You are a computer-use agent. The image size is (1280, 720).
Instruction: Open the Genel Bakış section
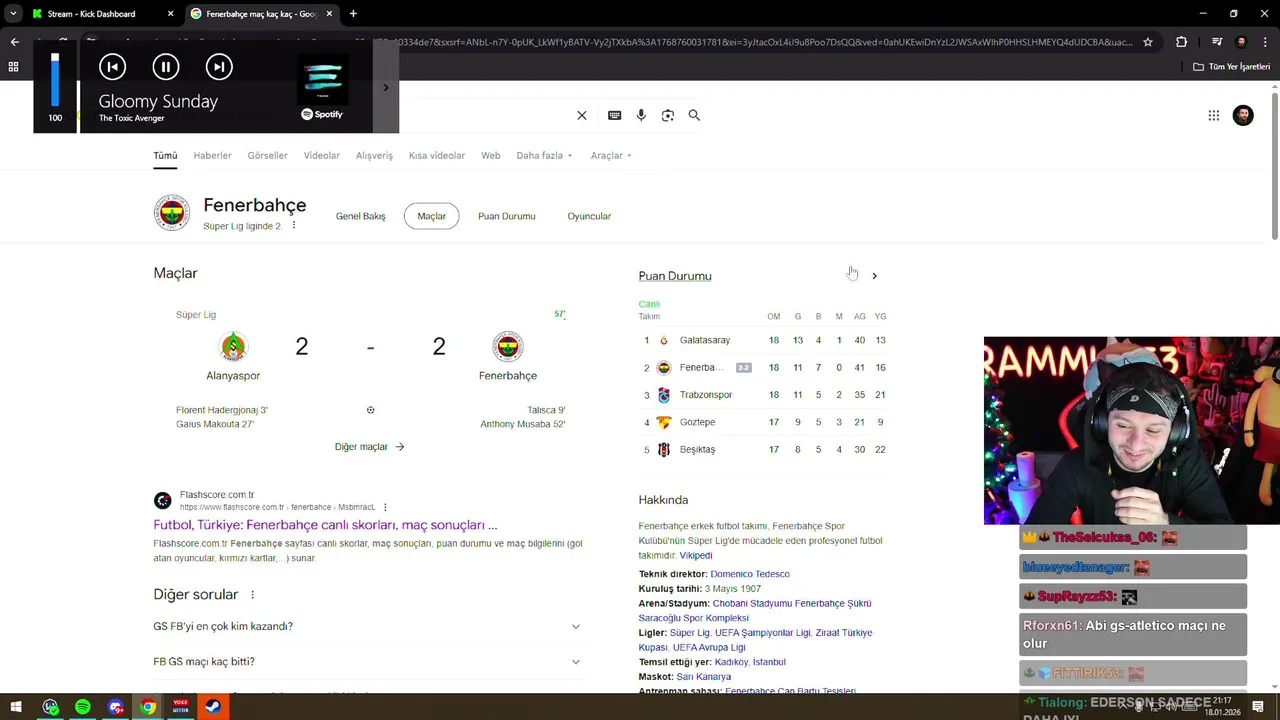click(360, 216)
